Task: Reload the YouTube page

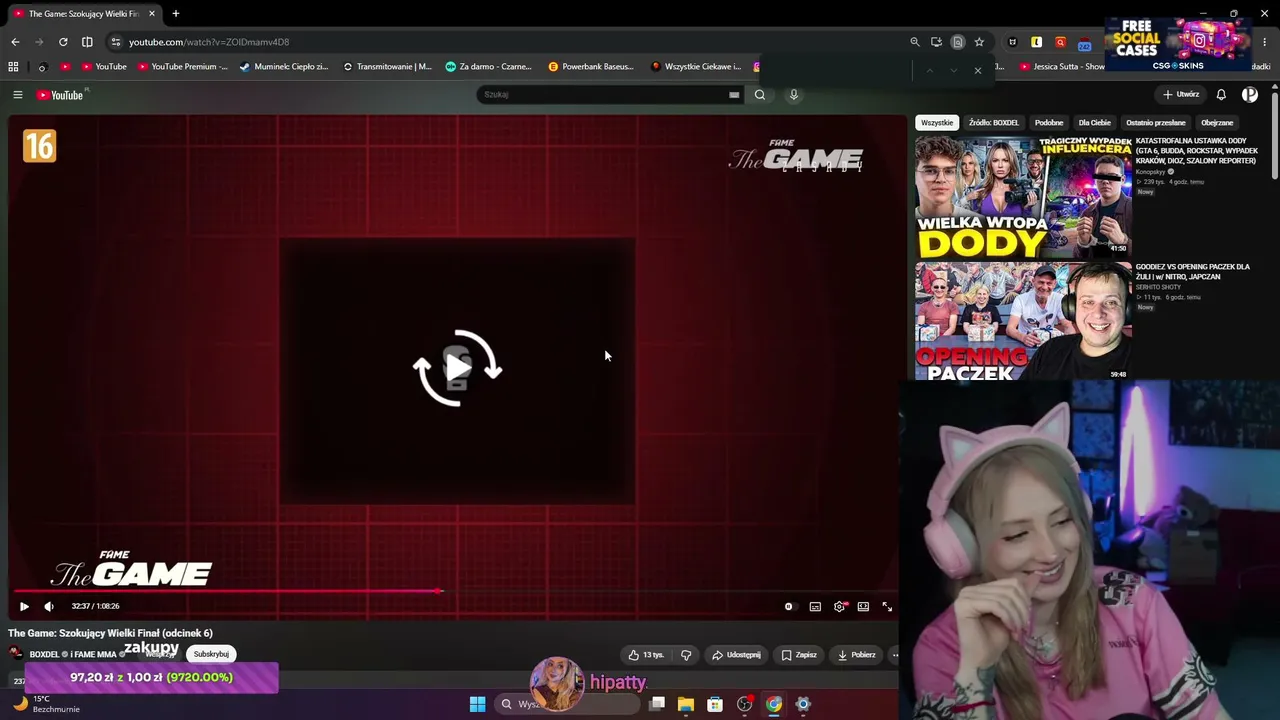Action: (63, 42)
